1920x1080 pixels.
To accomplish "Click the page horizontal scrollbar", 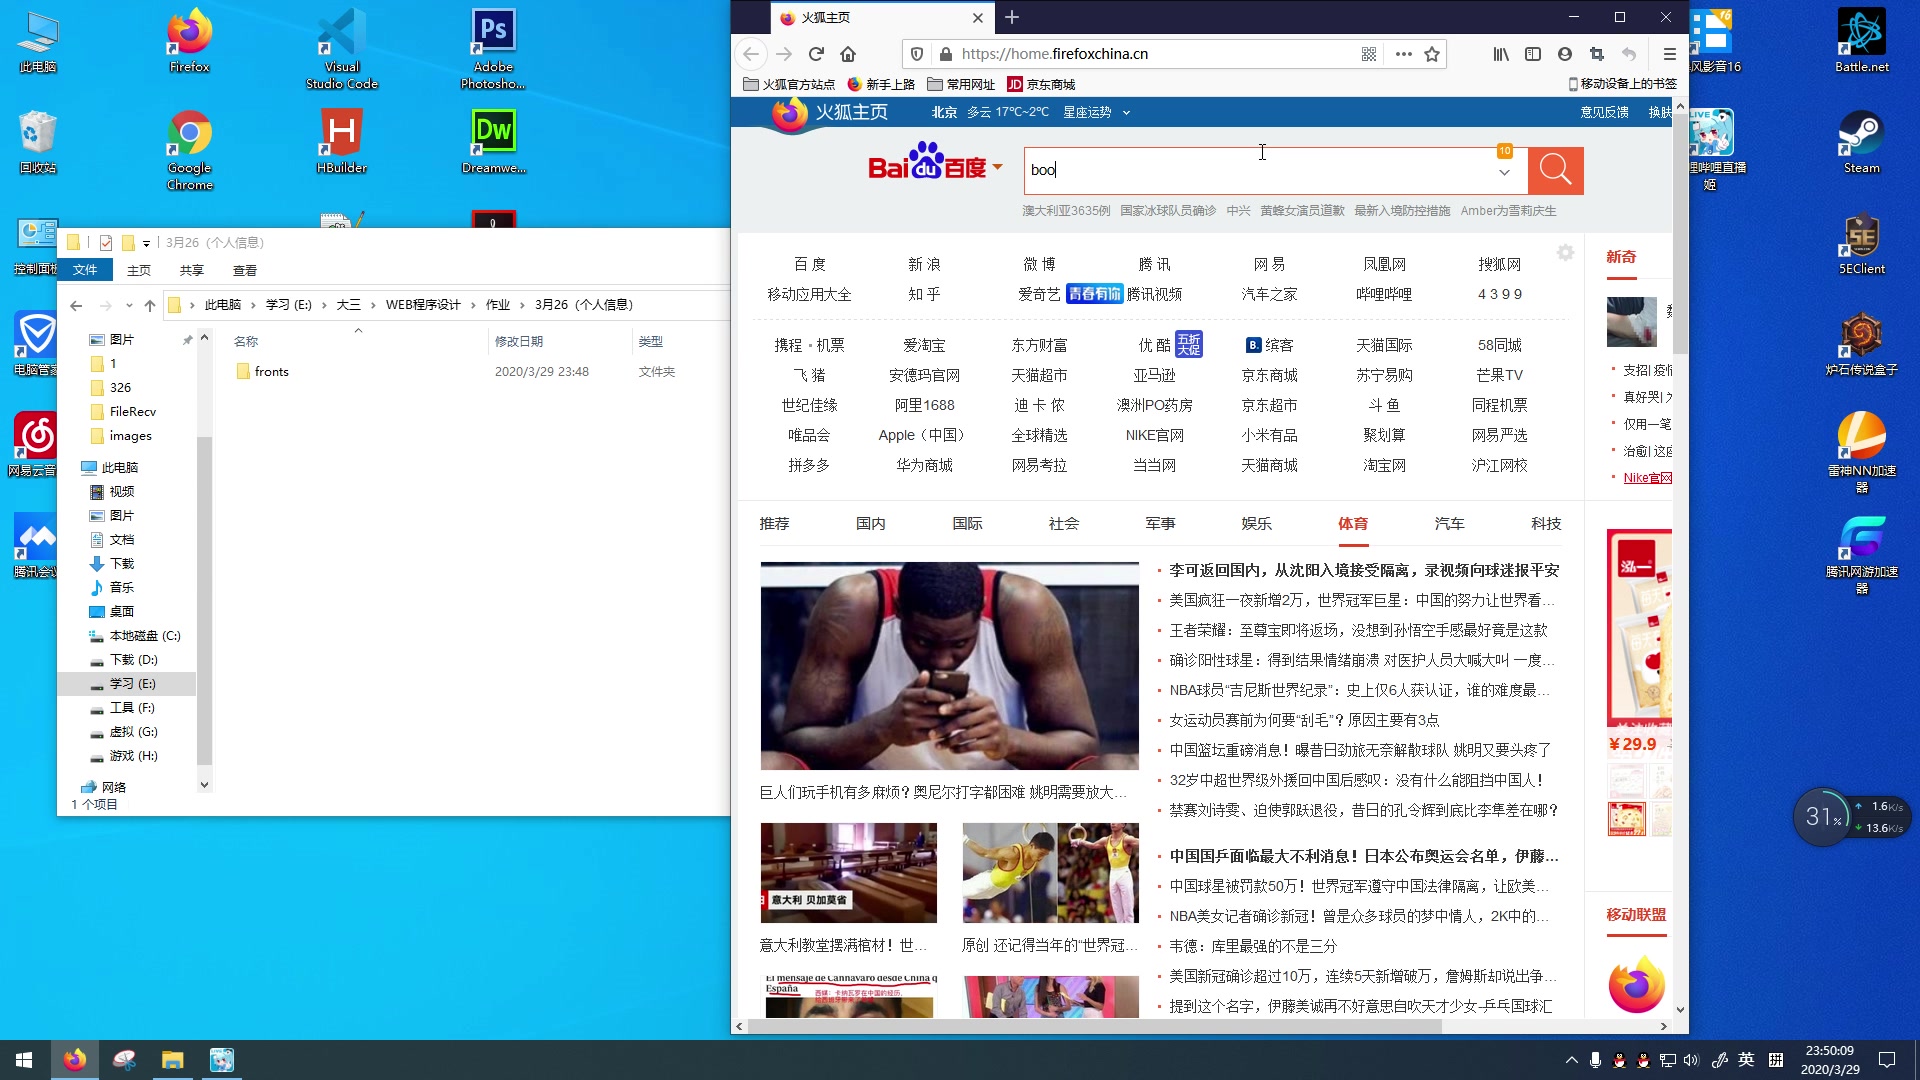I will (x=1095, y=1026).
